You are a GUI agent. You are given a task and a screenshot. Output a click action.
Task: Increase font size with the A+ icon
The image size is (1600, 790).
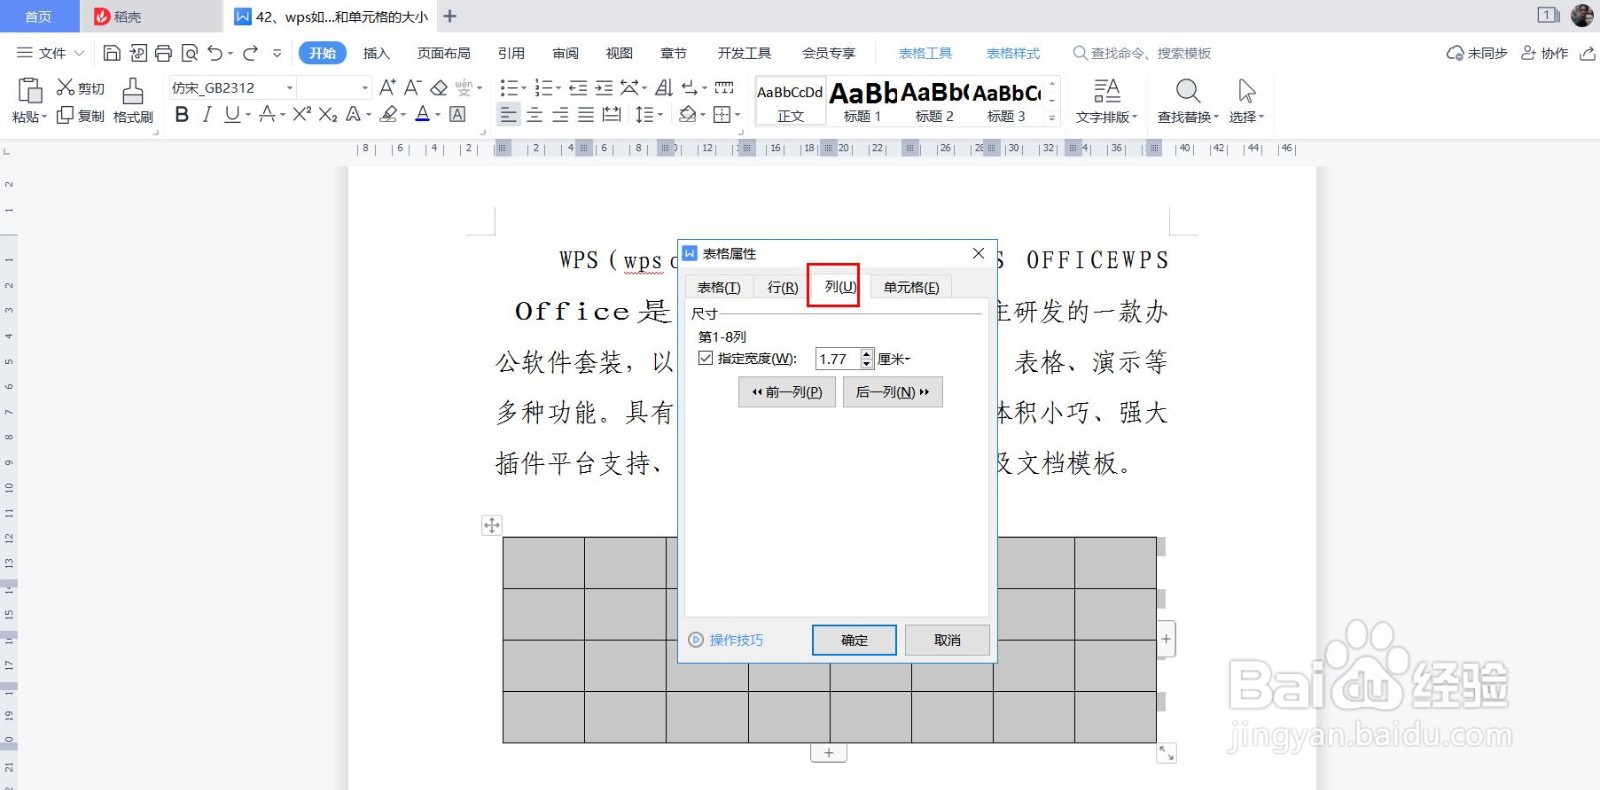tap(387, 88)
